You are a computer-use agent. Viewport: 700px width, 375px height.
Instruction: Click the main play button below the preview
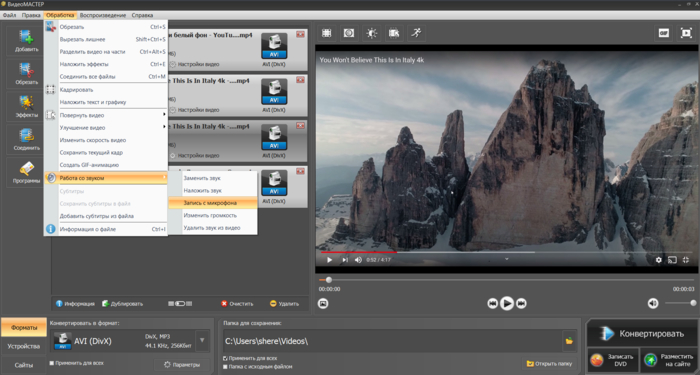[x=507, y=304]
